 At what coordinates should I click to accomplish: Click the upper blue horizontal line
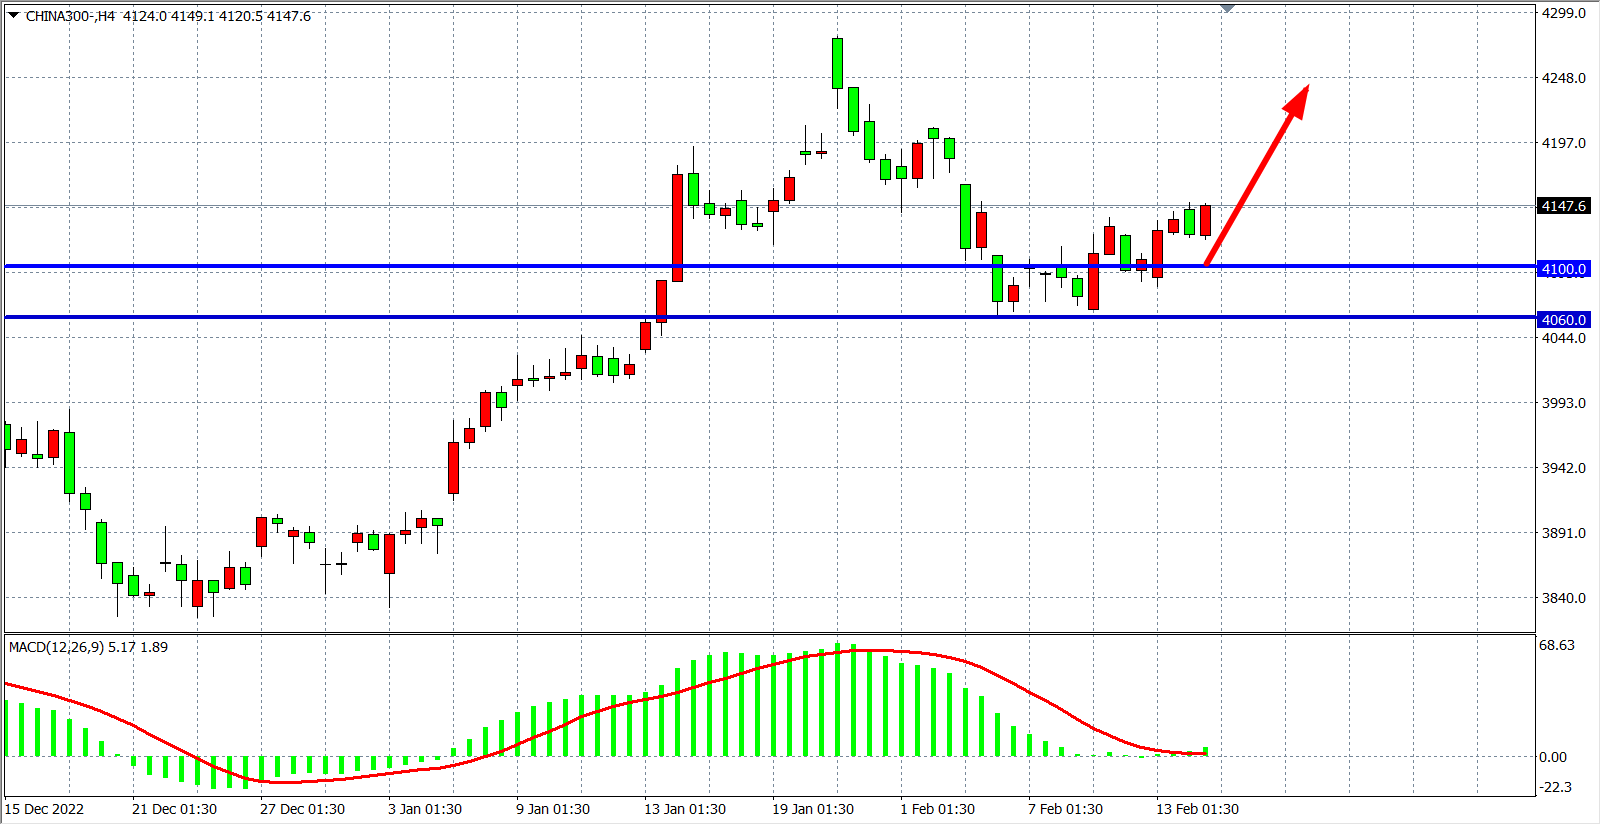[400, 267]
